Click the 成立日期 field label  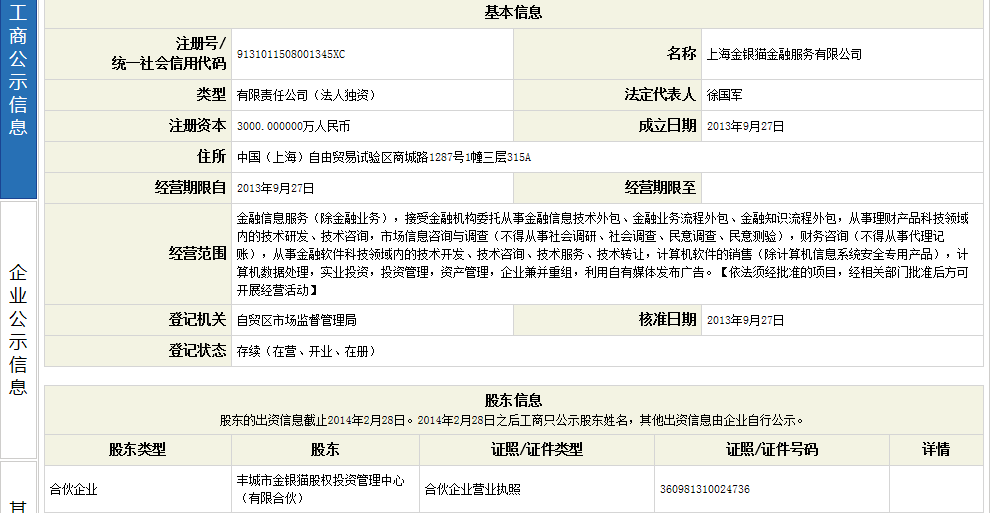pyautogui.click(x=667, y=126)
